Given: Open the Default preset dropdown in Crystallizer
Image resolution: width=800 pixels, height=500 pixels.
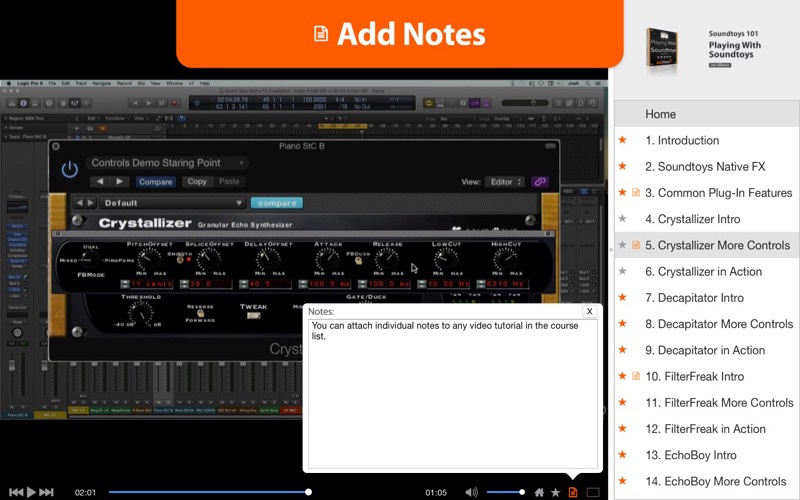Looking at the screenshot, I should (x=173, y=203).
